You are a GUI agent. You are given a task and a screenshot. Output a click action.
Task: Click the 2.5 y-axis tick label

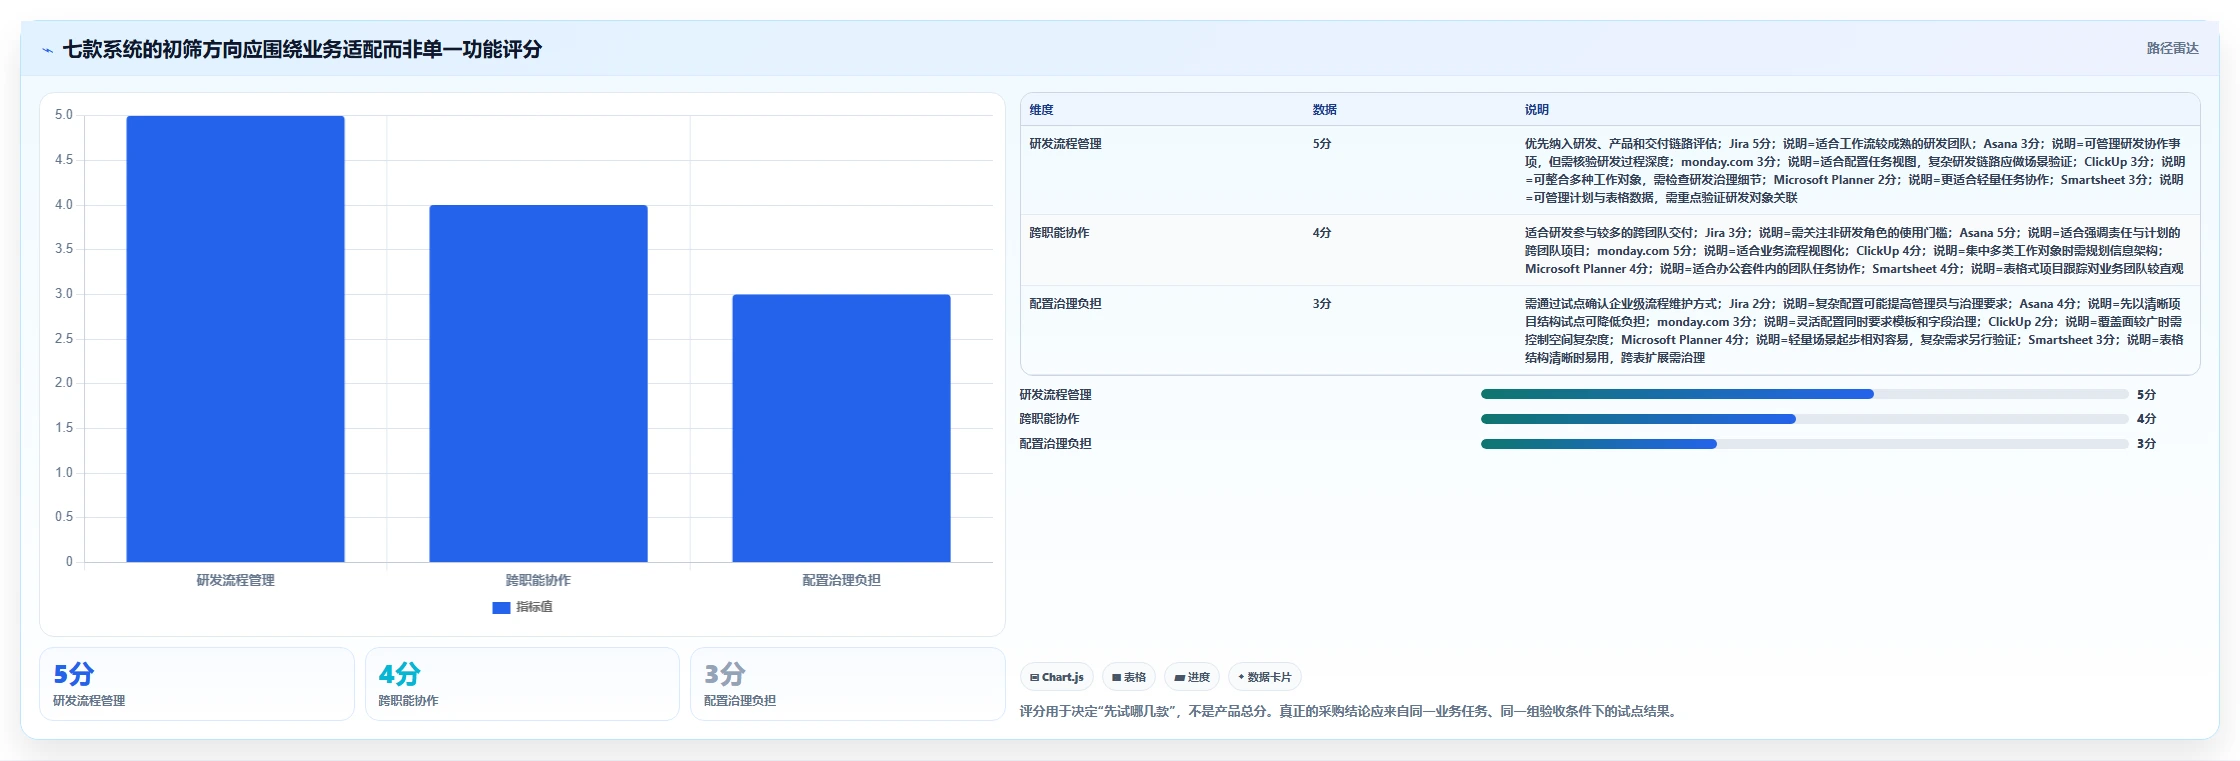coord(64,339)
